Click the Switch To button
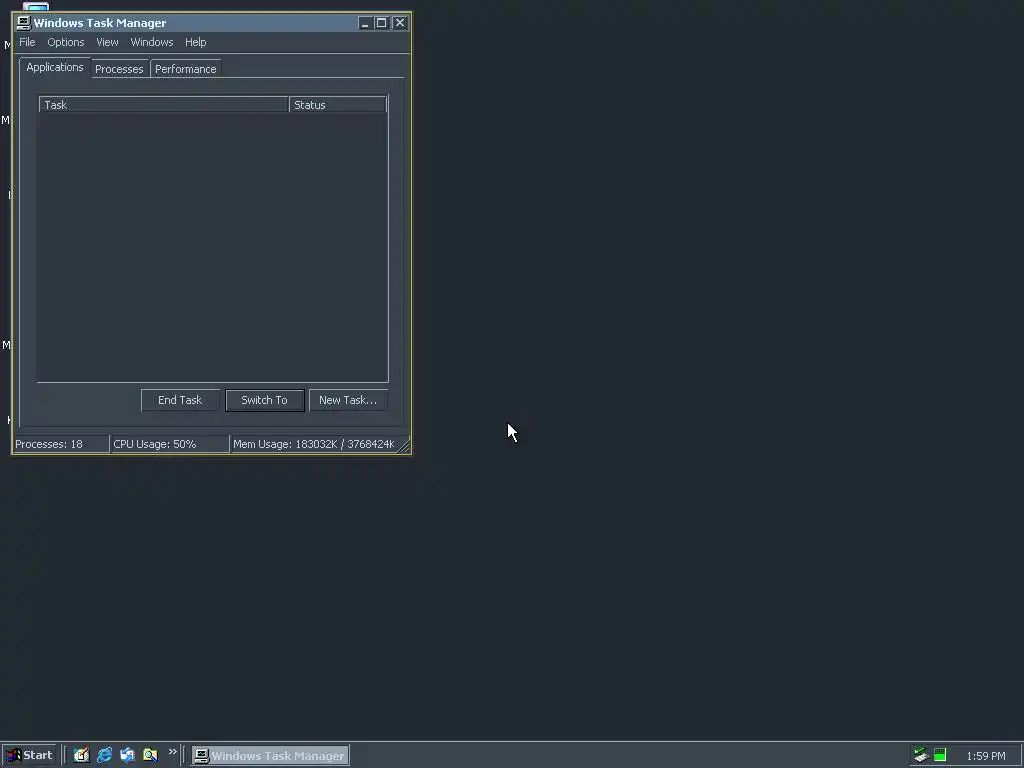 pos(264,400)
